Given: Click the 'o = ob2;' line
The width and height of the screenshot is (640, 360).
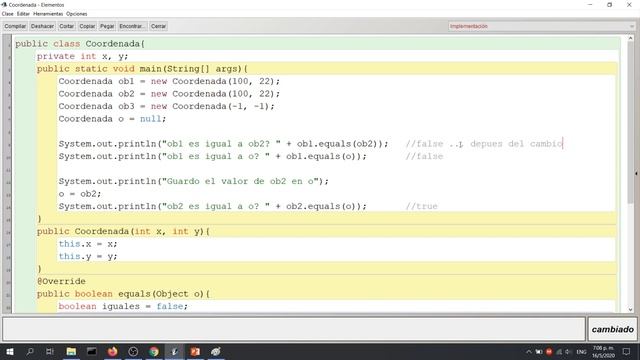Looking at the screenshot, I should pyautogui.click(x=80, y=194).
